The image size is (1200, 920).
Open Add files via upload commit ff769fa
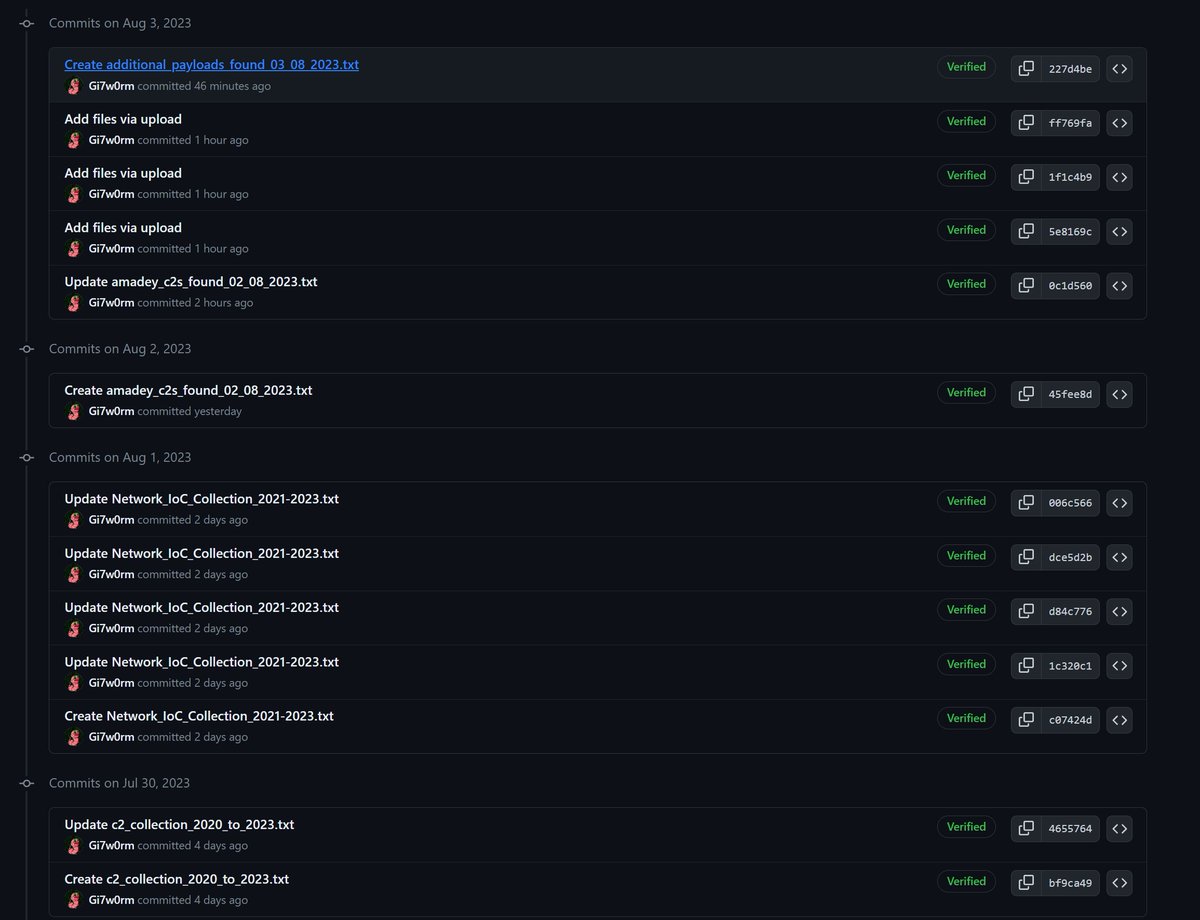[123, 119]
